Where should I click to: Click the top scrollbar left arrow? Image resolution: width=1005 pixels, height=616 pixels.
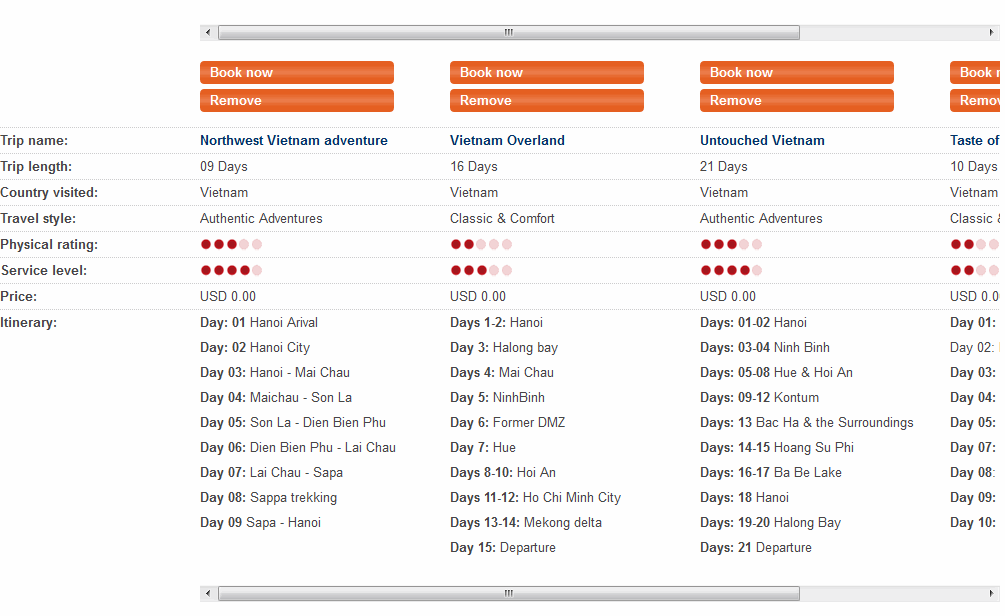click(208, 32)
